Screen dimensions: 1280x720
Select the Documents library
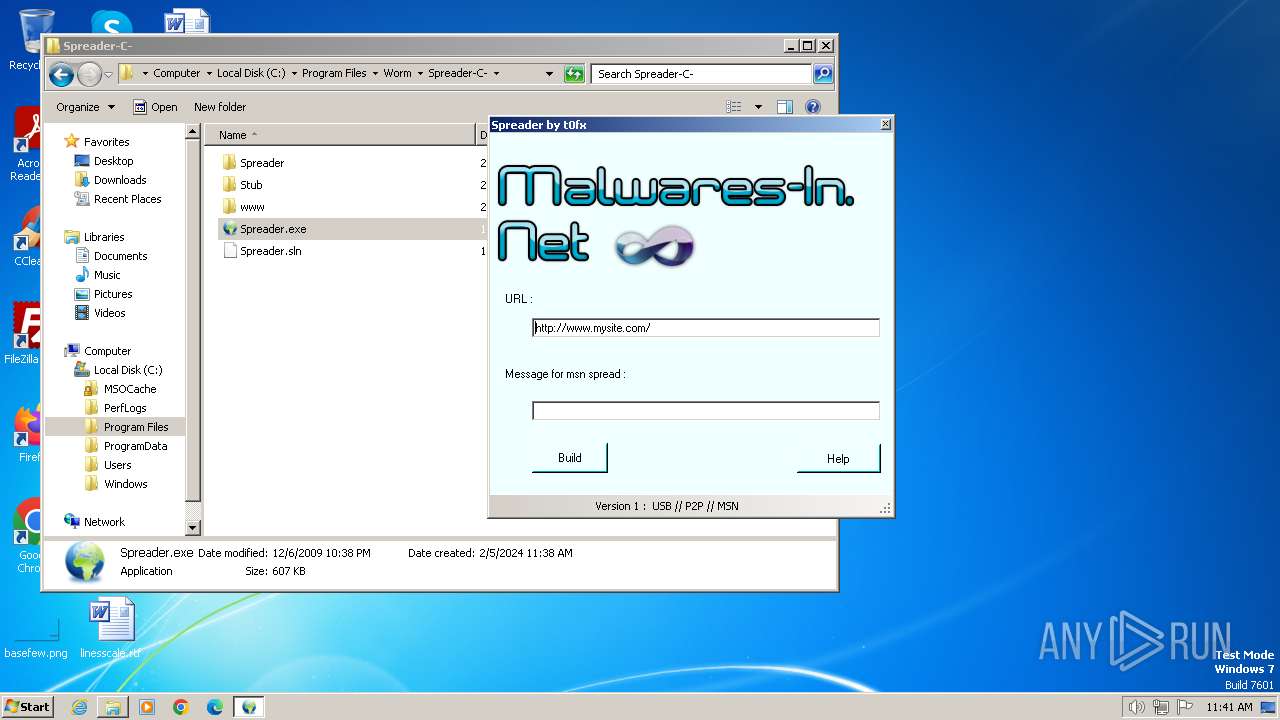pyautogui.click(x=120, y=256)
